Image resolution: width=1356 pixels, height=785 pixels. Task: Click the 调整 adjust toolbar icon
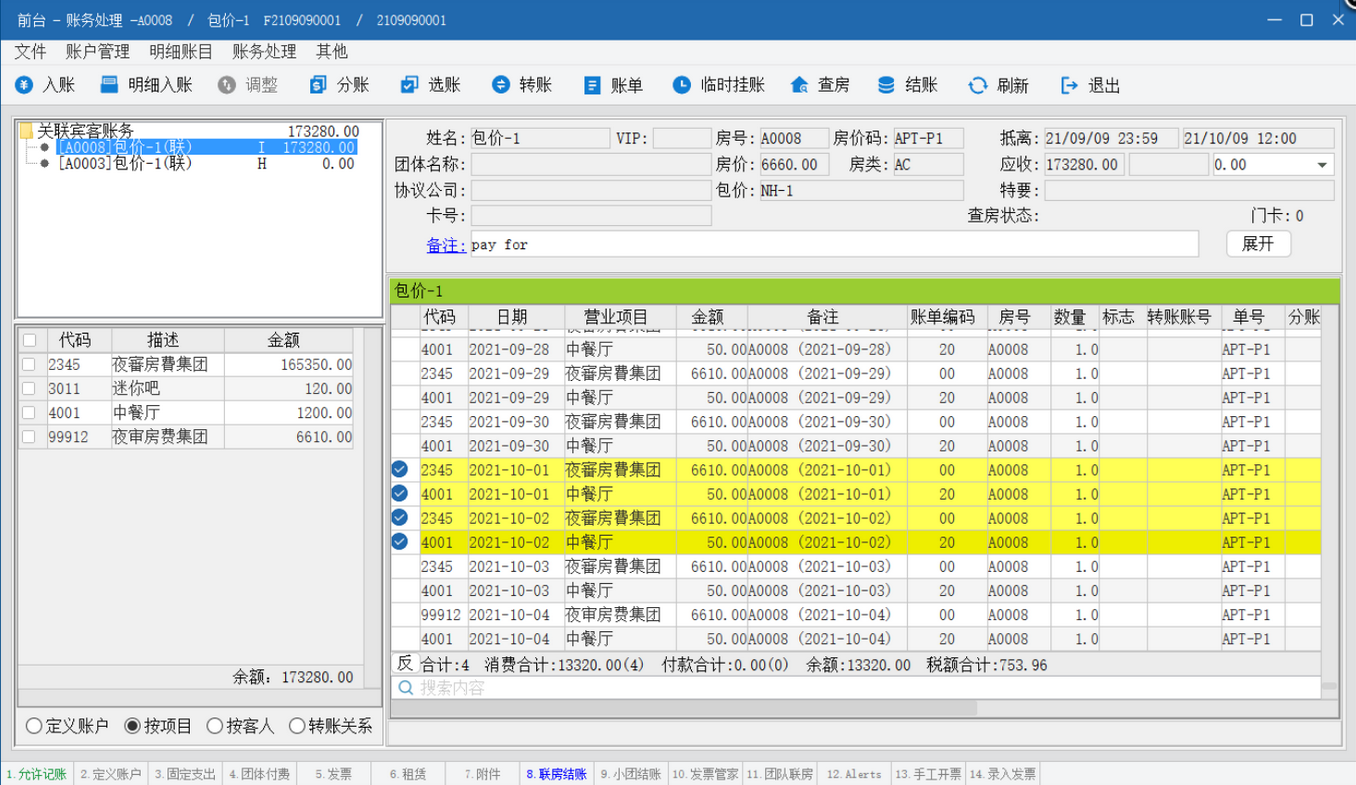[x=226, y=85]
